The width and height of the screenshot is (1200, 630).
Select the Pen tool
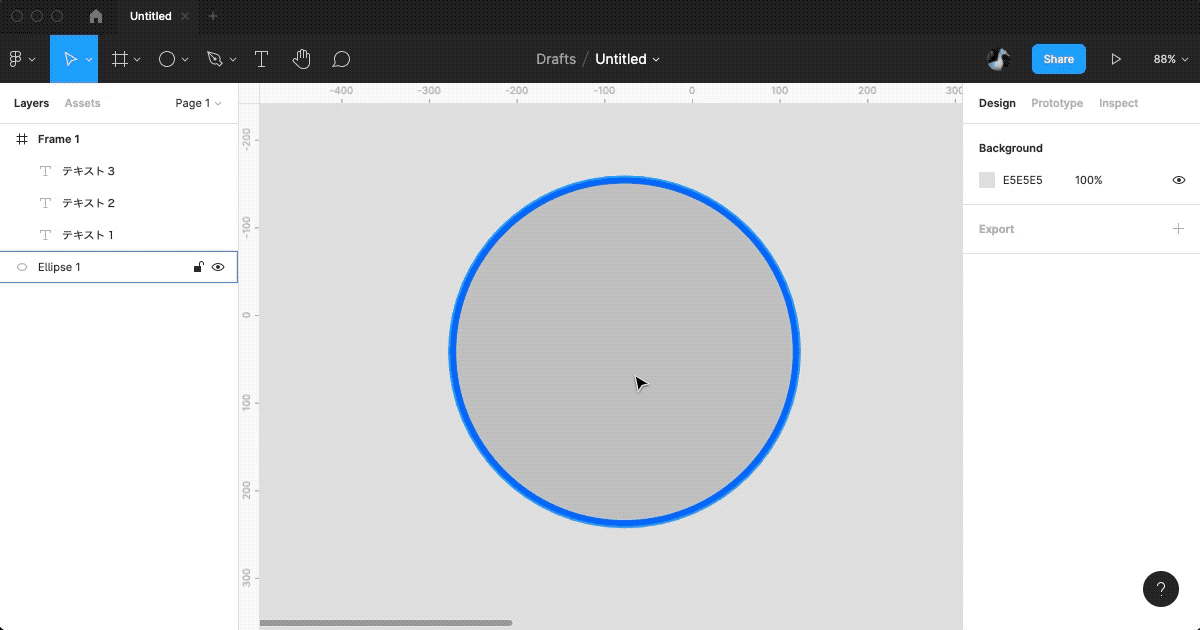click(213, 59)
